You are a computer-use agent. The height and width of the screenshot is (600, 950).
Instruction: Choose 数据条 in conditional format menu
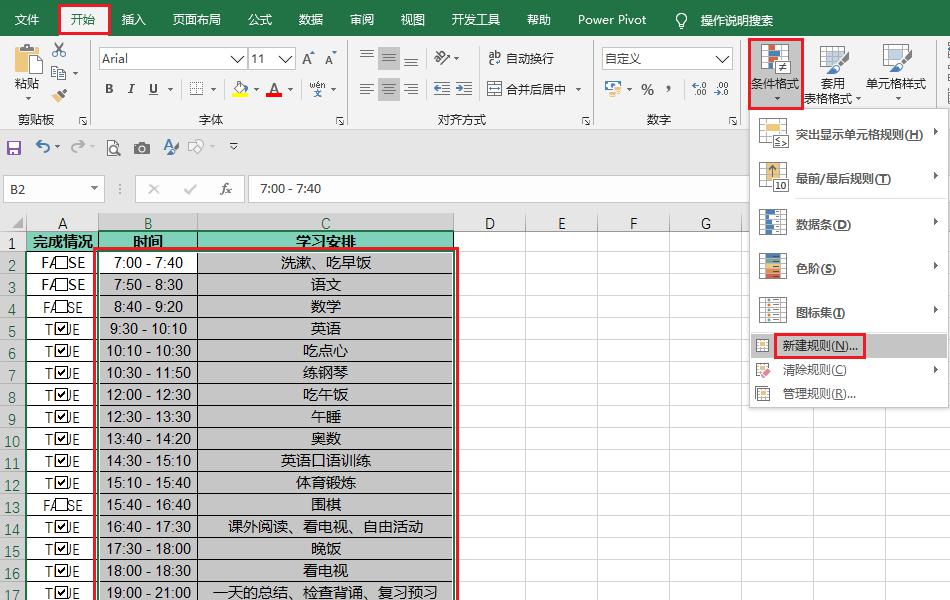click(x=848, y=224)
